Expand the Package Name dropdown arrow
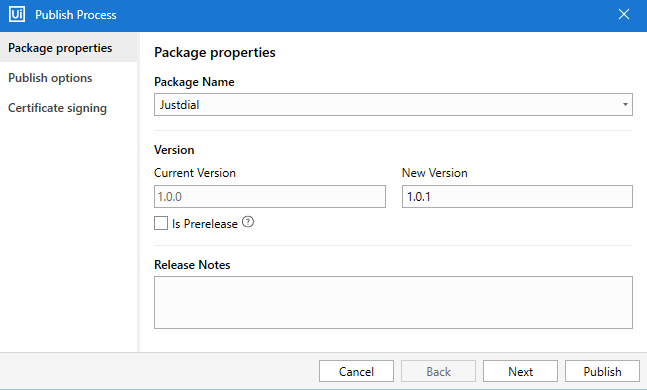 point(625,104)
